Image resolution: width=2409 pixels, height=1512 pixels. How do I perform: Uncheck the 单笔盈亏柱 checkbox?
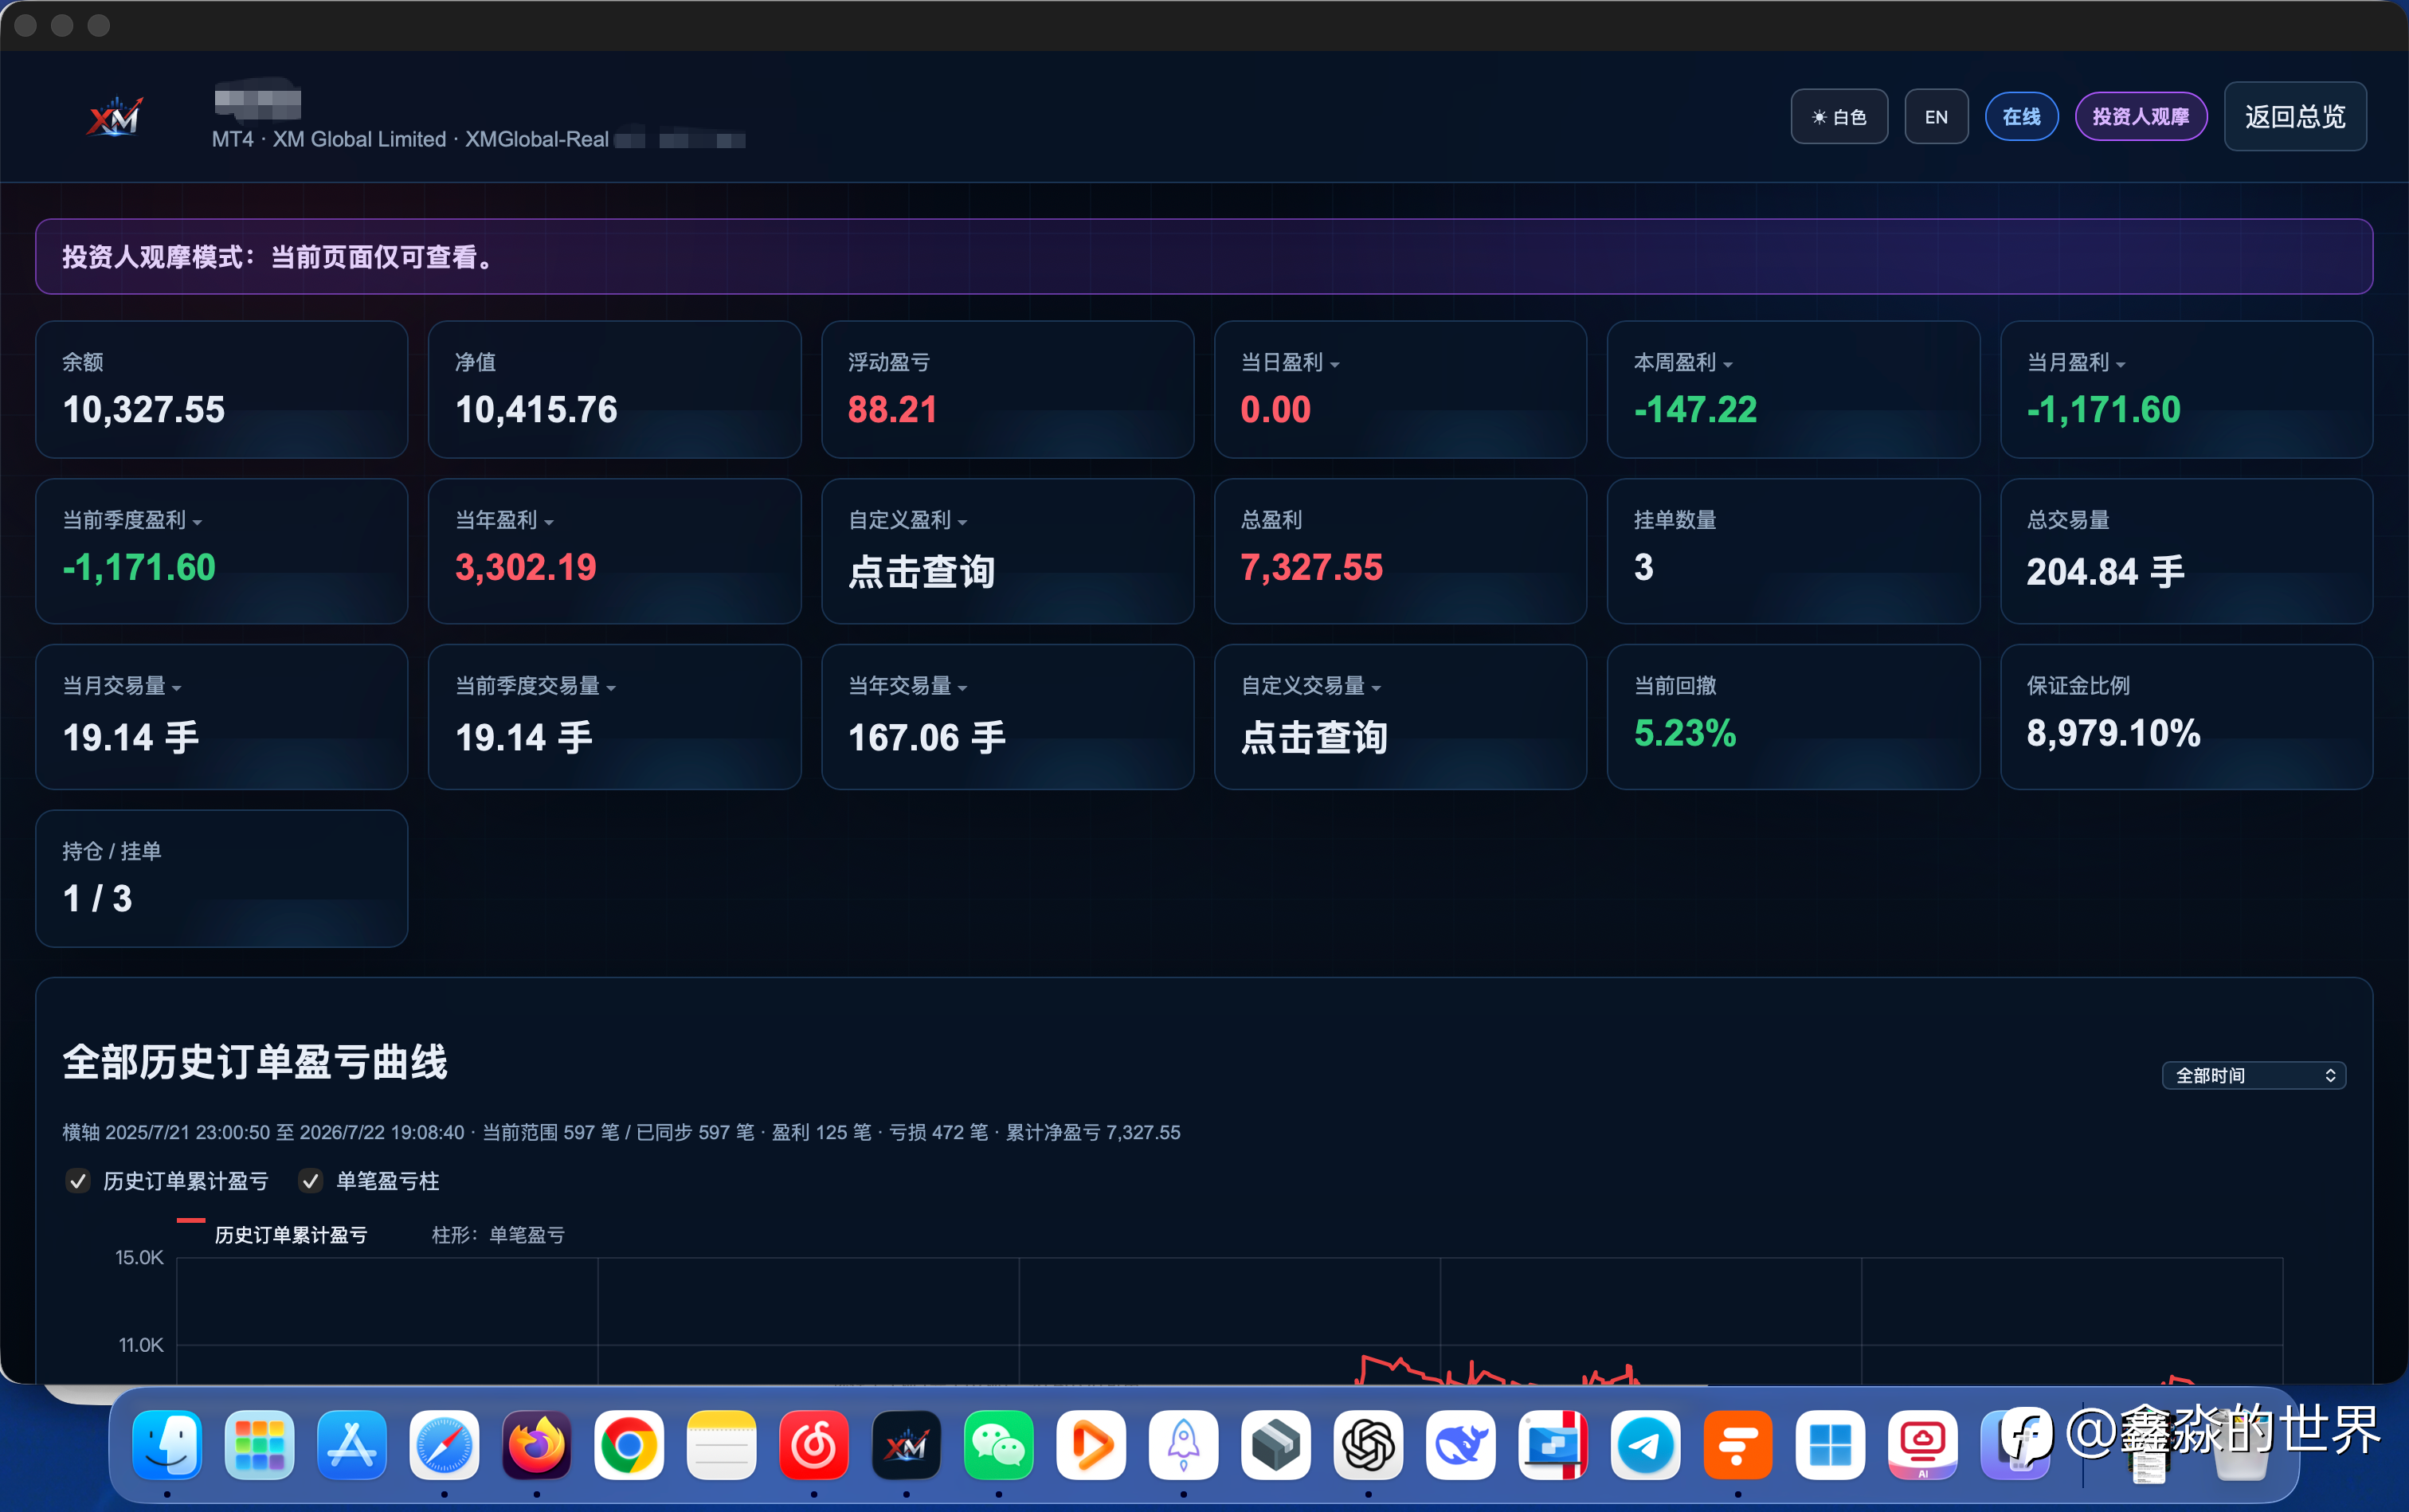[x=310, y=1181]
